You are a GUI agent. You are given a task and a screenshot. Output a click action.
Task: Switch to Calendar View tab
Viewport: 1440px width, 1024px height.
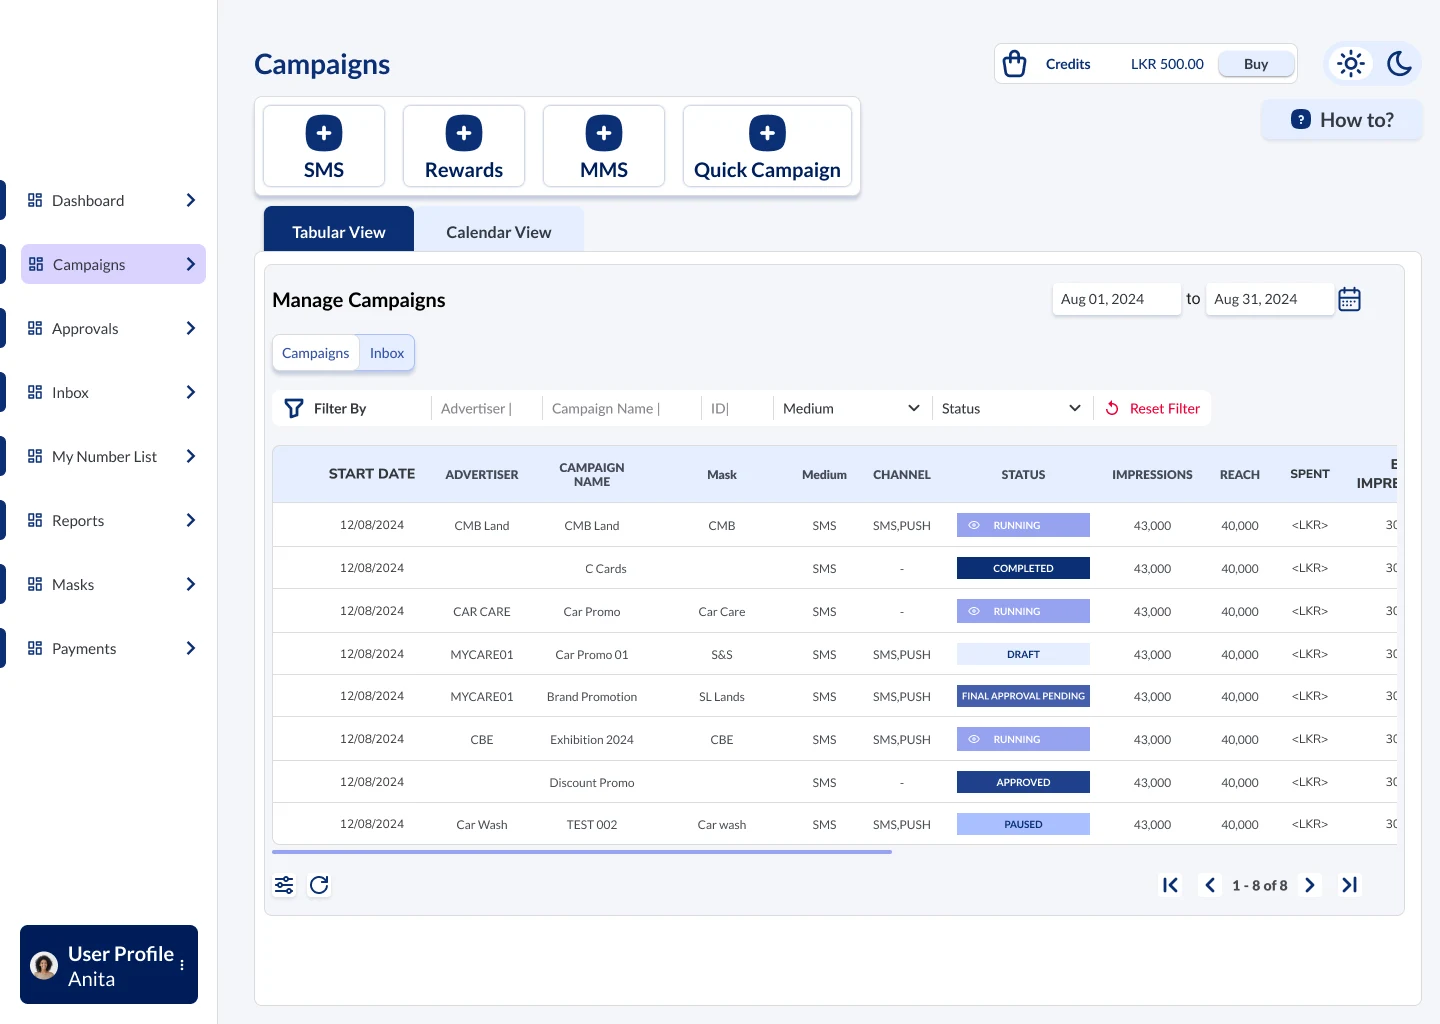(x=499, y=229)
